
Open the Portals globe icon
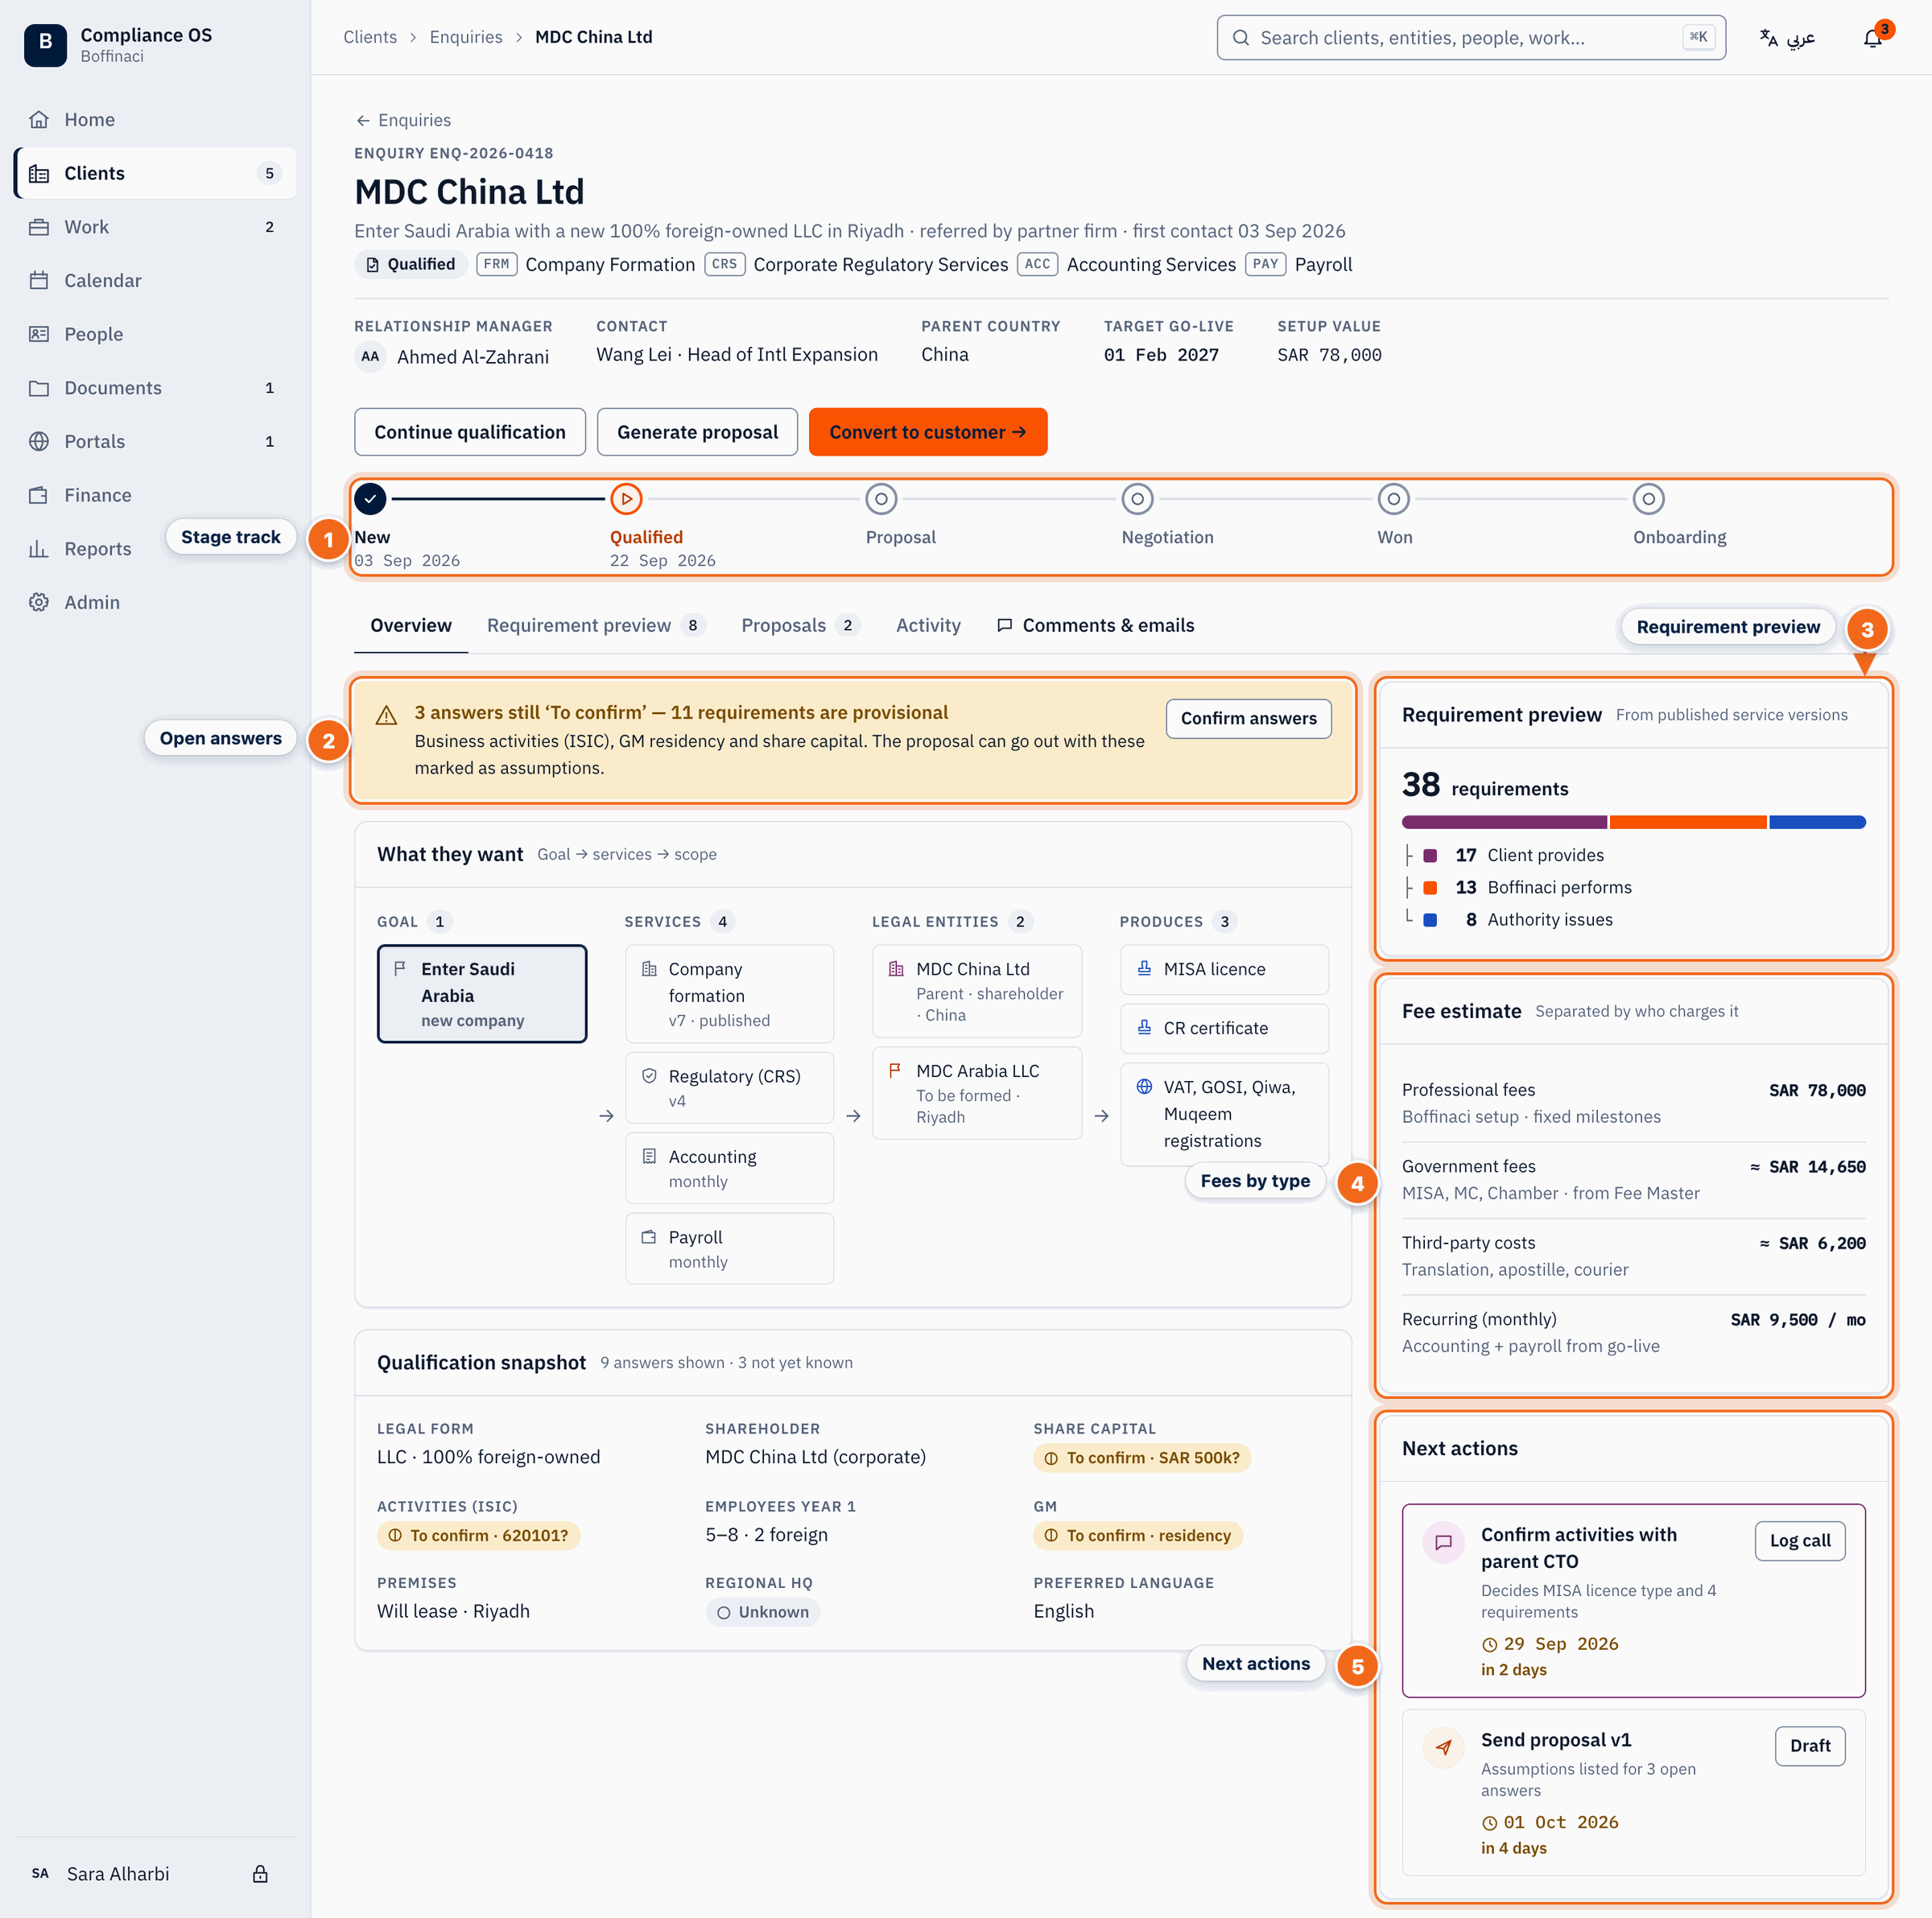pyautogui.click(x=39, y=441)
